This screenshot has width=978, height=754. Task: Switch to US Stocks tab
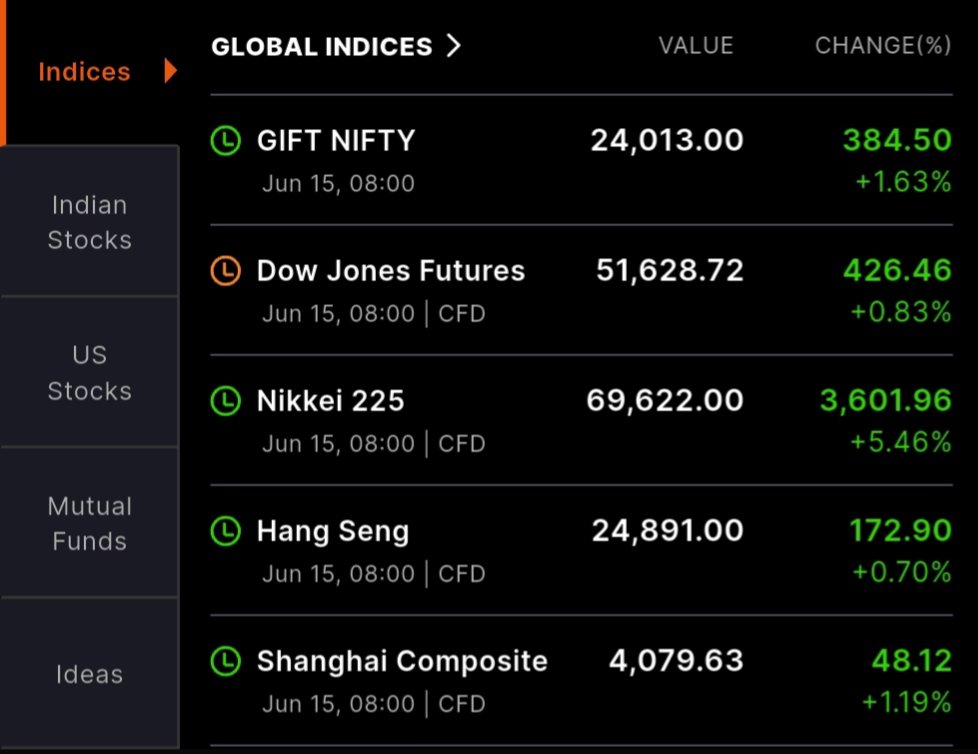90,372
